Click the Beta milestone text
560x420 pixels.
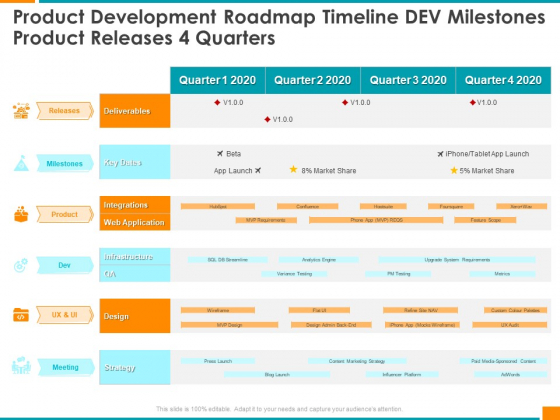click(234, 154)
